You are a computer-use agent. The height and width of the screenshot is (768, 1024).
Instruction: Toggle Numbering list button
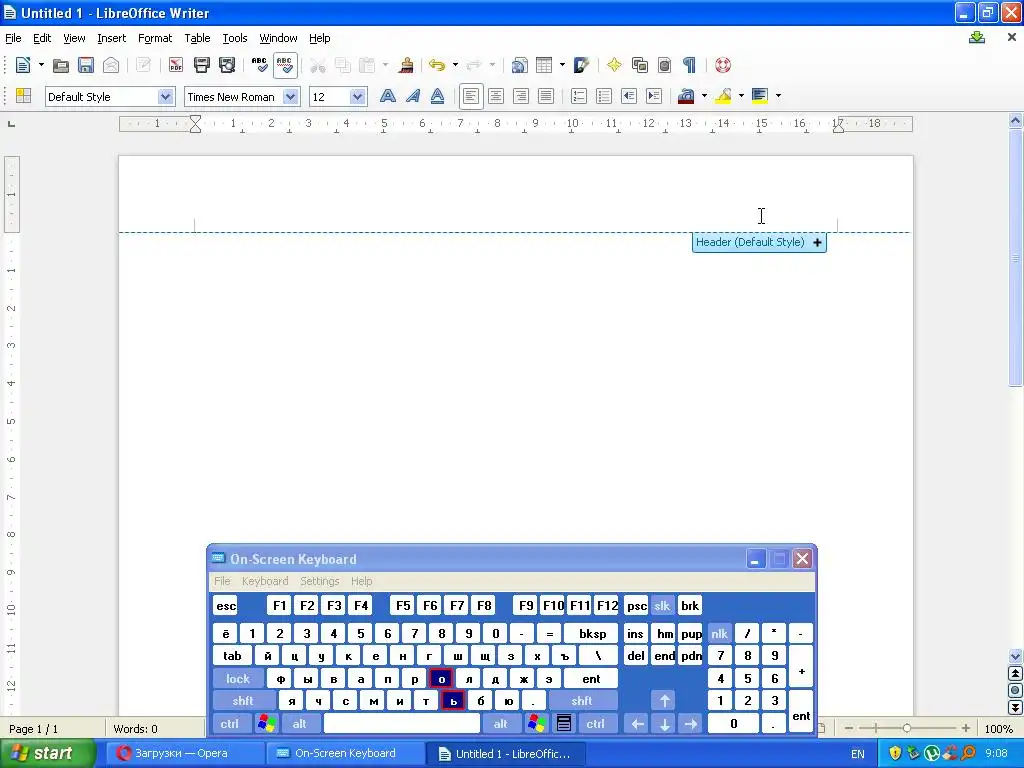[x=579, y=96]
